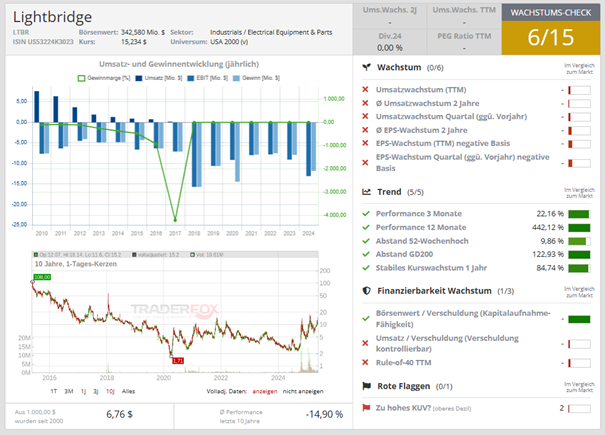Click red X beside Ø EPS-Wachstum 2 Jahre
This screenshot has height=435, width=605.
(365, 130)
